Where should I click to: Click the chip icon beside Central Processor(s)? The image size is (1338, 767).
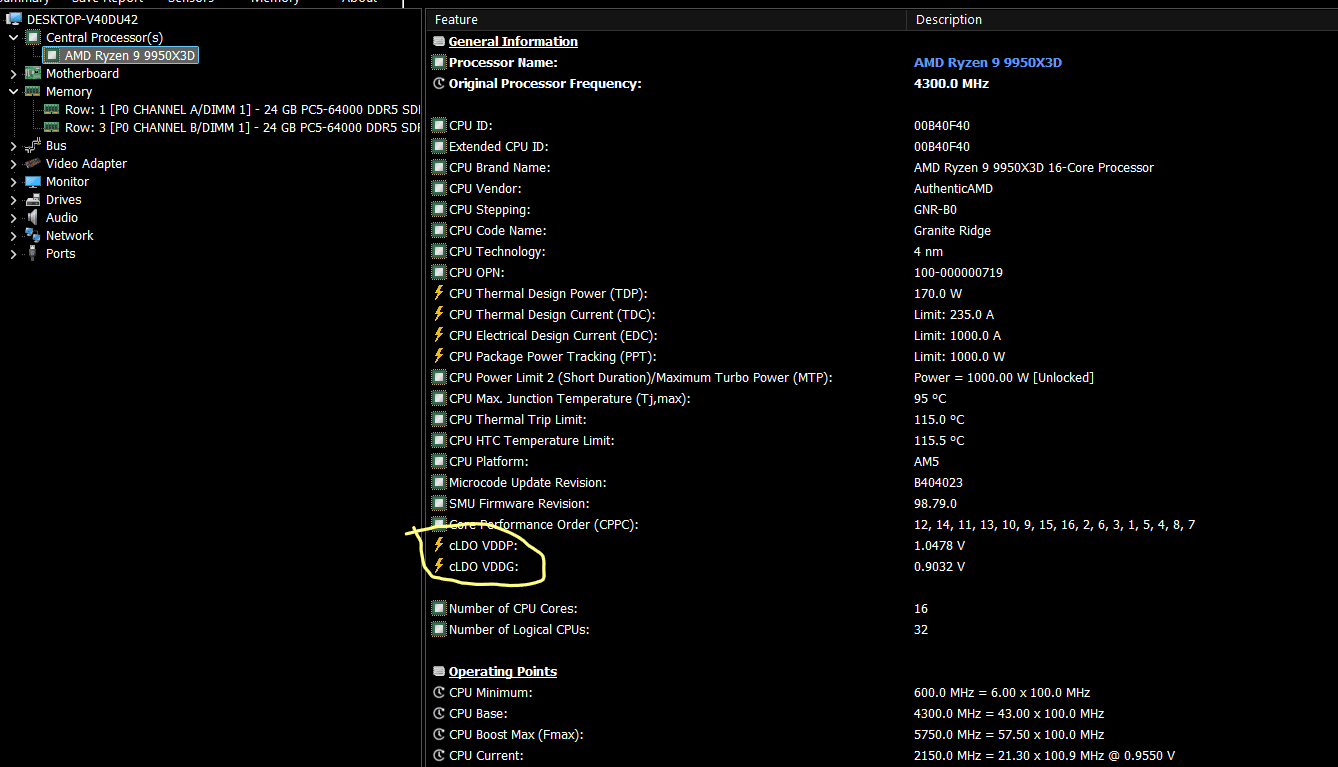pyautogui.click(x=33, y=37)
